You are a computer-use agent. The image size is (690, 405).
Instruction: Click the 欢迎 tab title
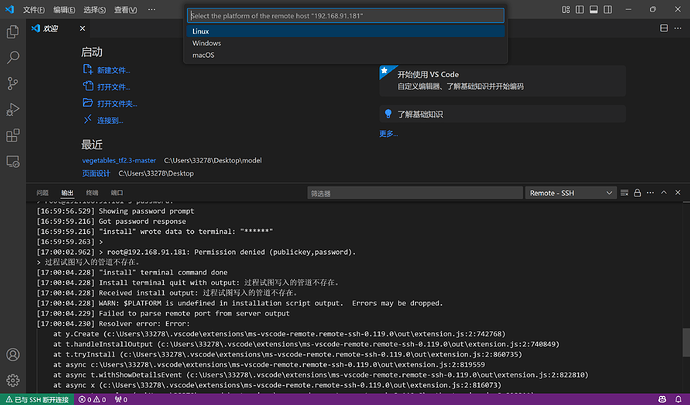click(50, 28)
